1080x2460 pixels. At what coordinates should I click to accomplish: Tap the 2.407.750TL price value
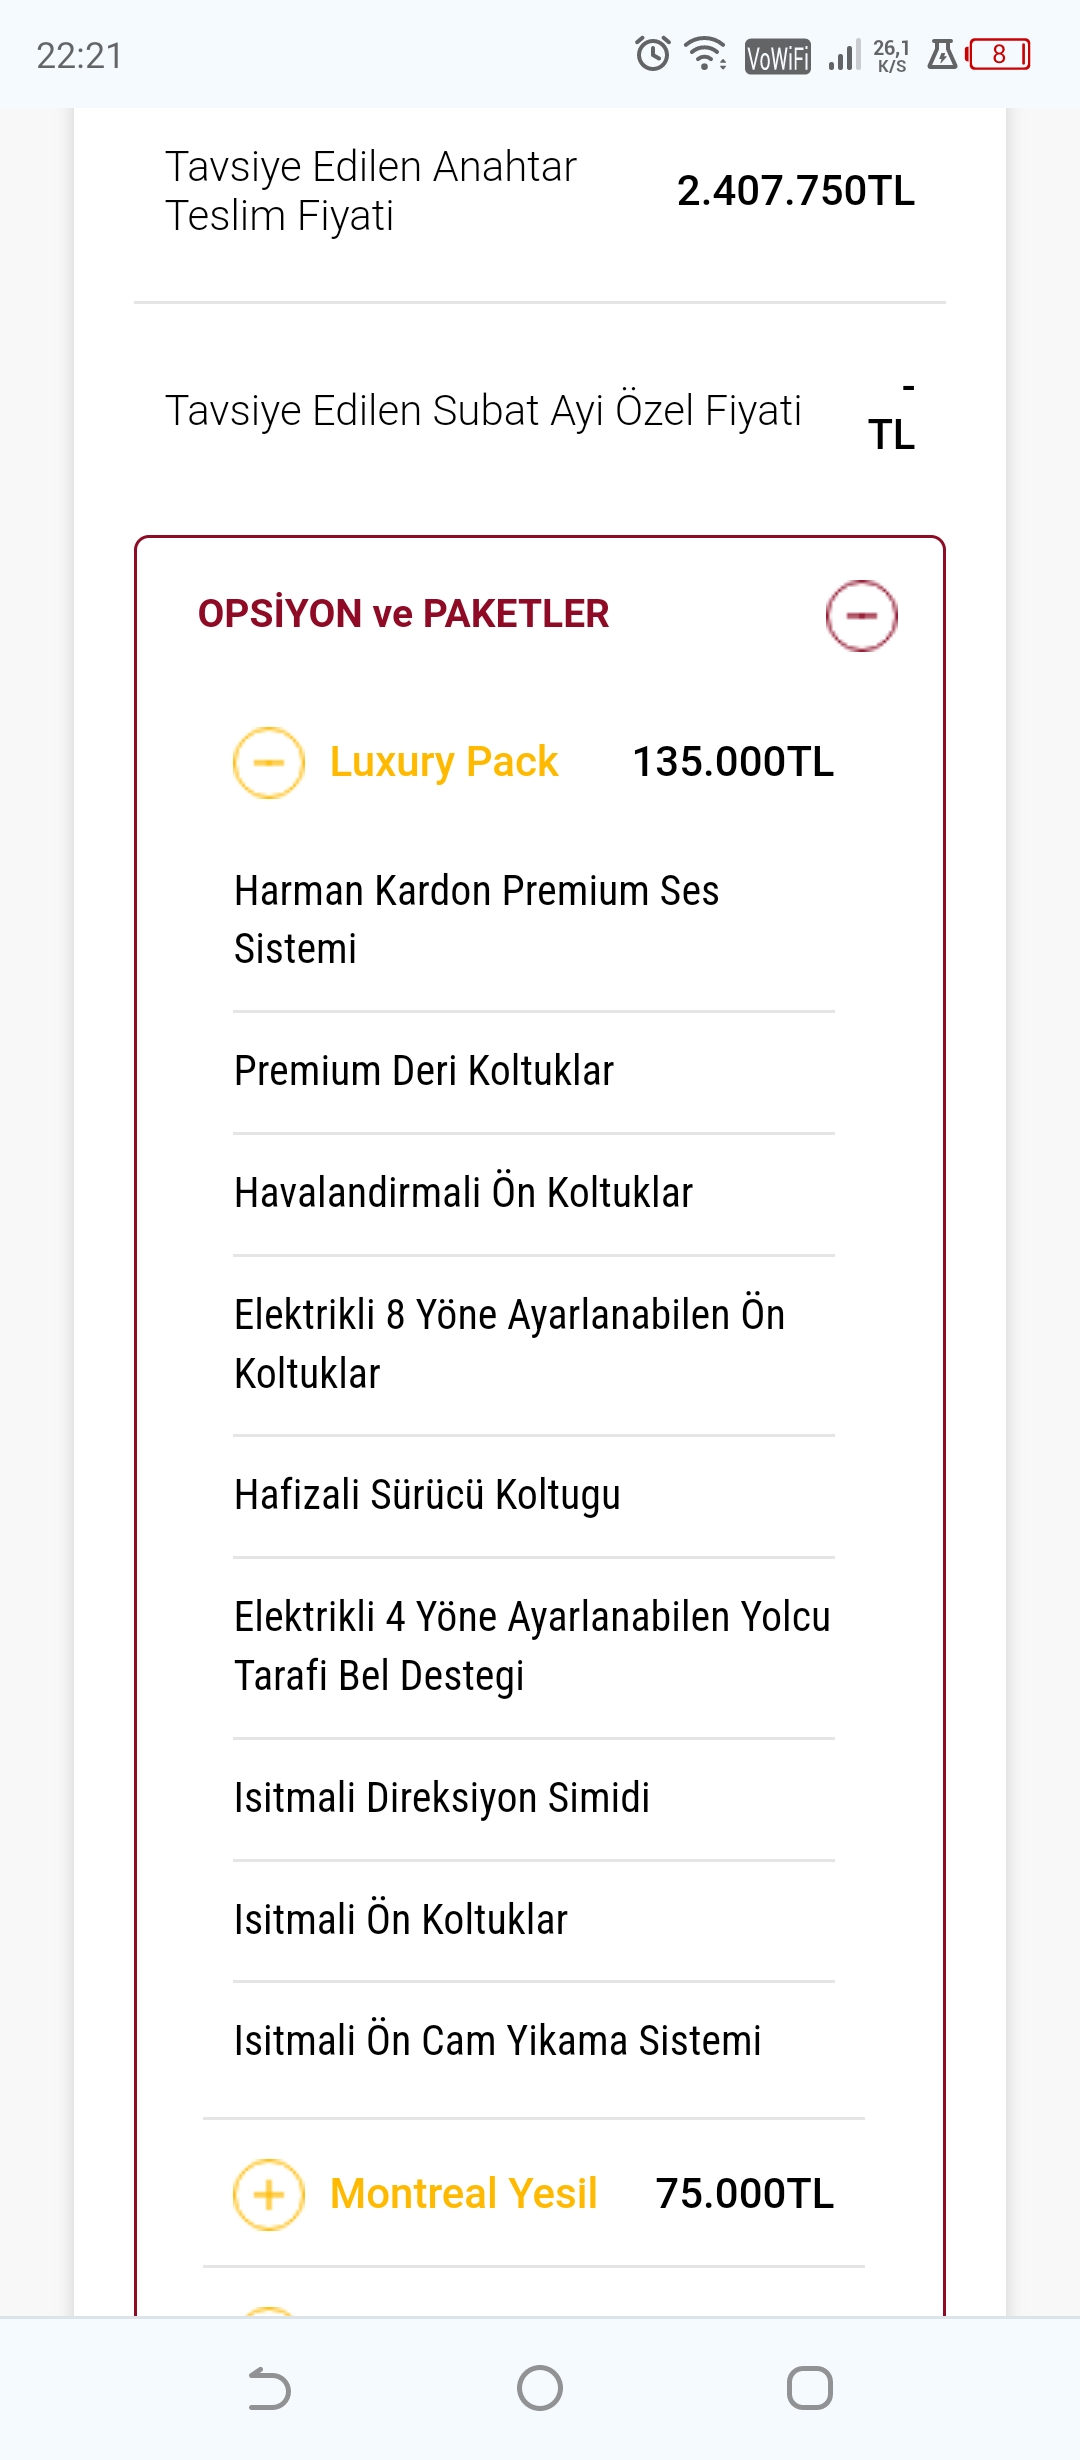795,191
